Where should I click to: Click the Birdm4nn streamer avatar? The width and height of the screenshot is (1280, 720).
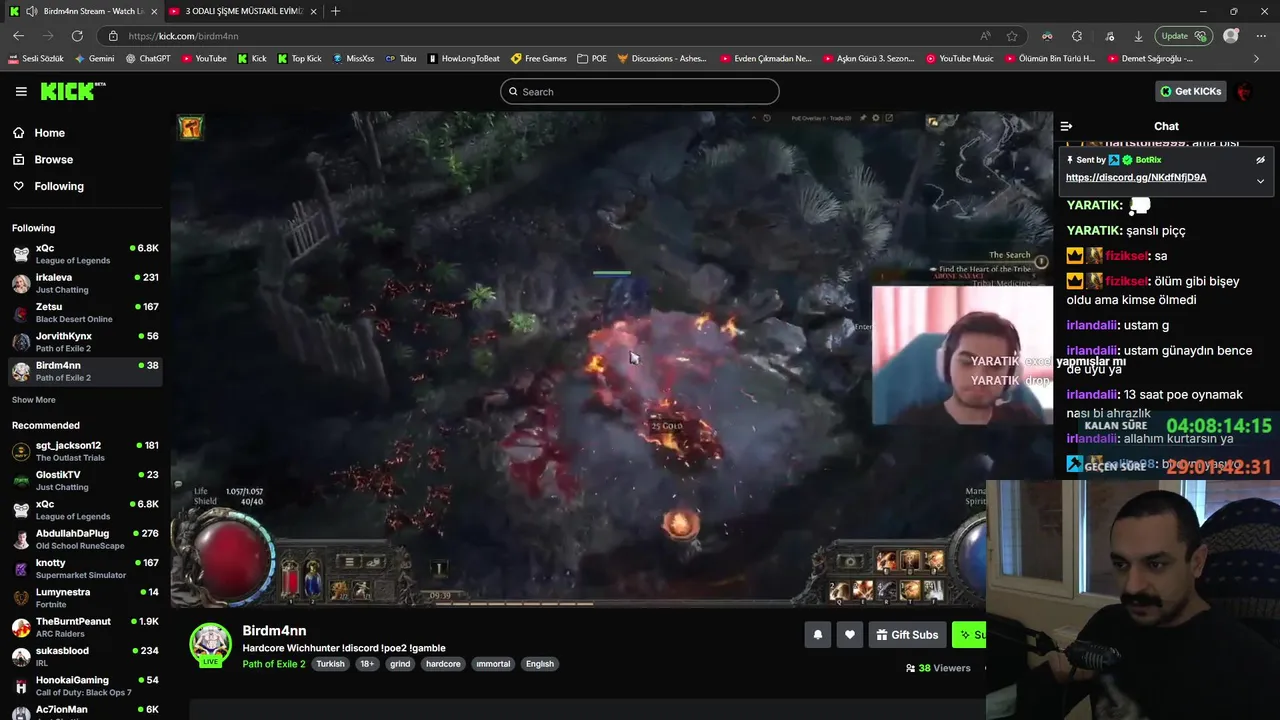pos(210,644)
